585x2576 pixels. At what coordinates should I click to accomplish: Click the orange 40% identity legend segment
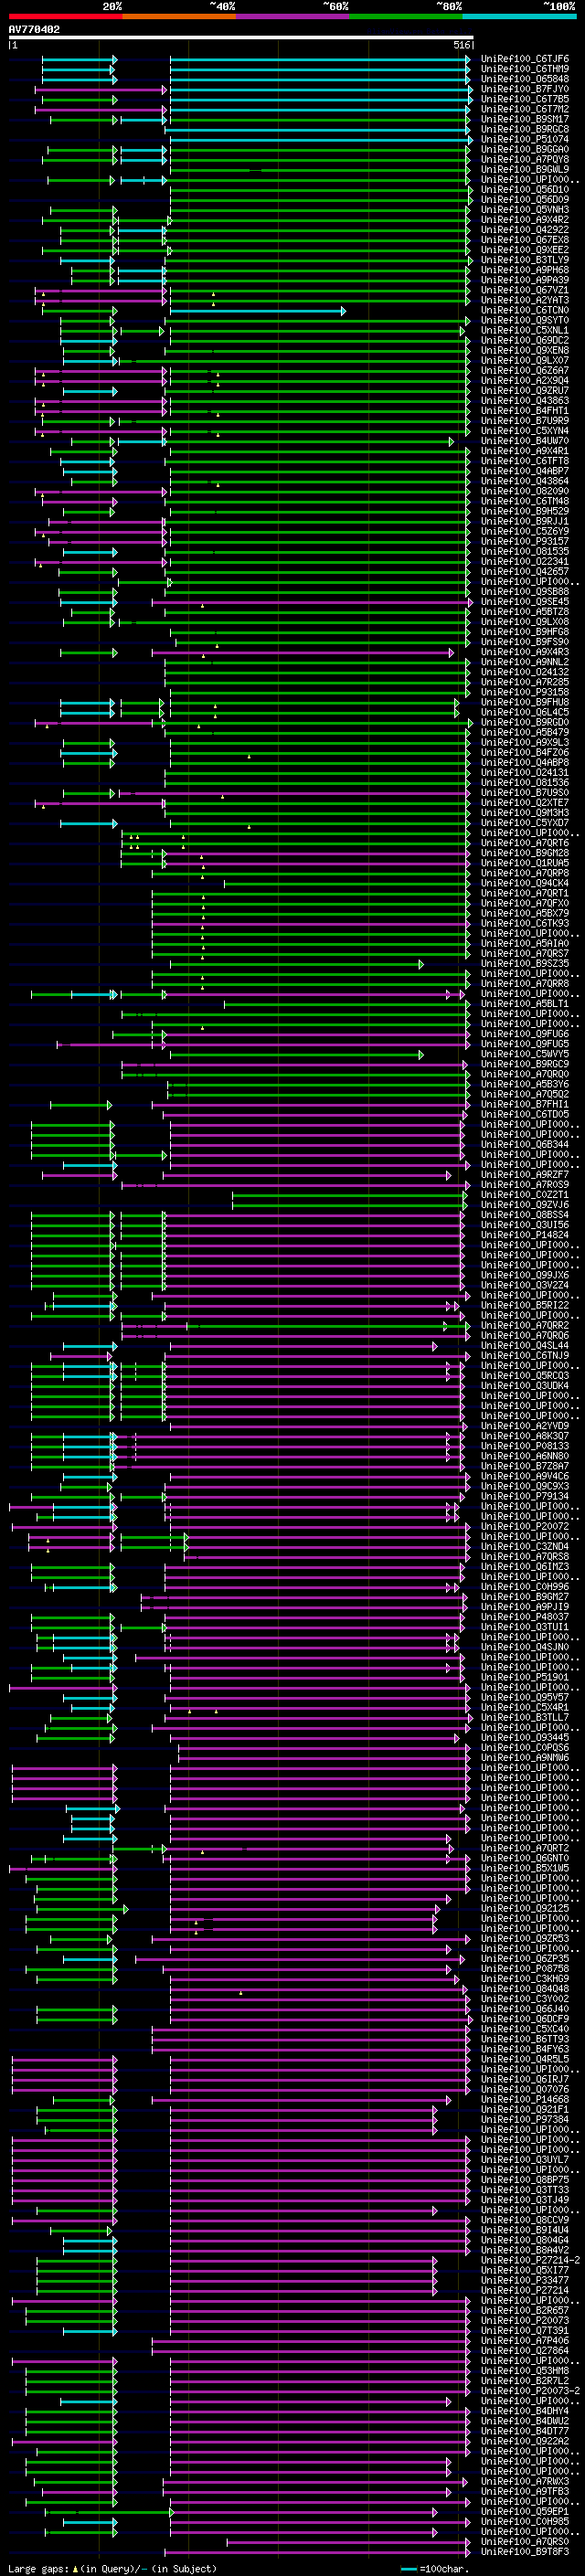click(179, 16)
